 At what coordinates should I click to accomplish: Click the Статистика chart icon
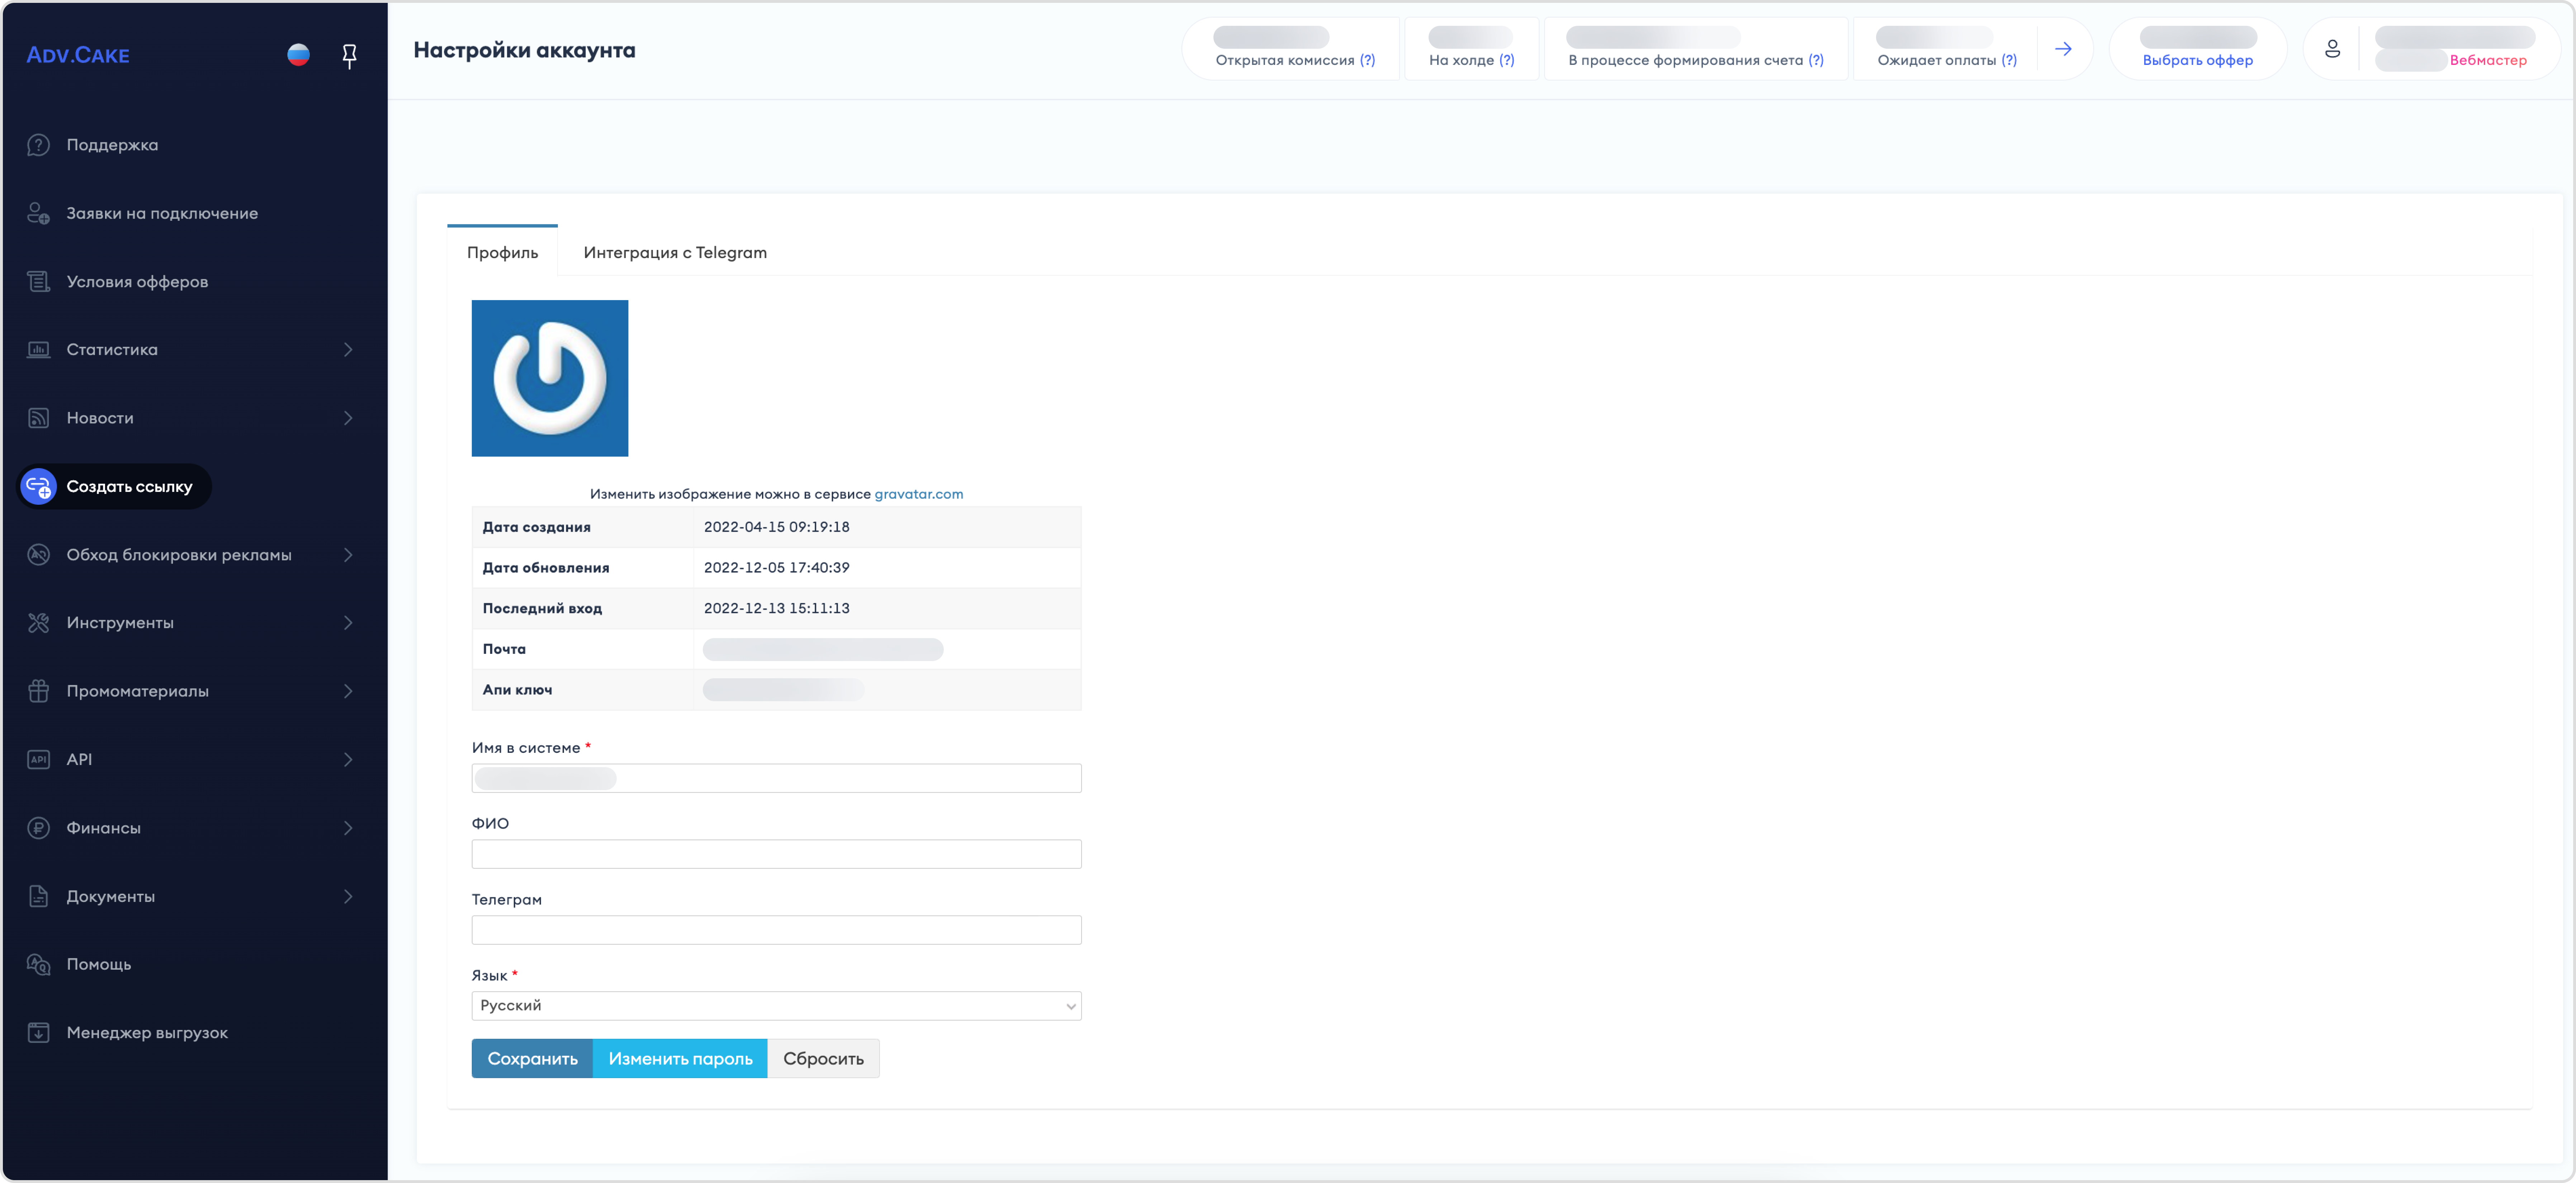(x=38, y=350)
